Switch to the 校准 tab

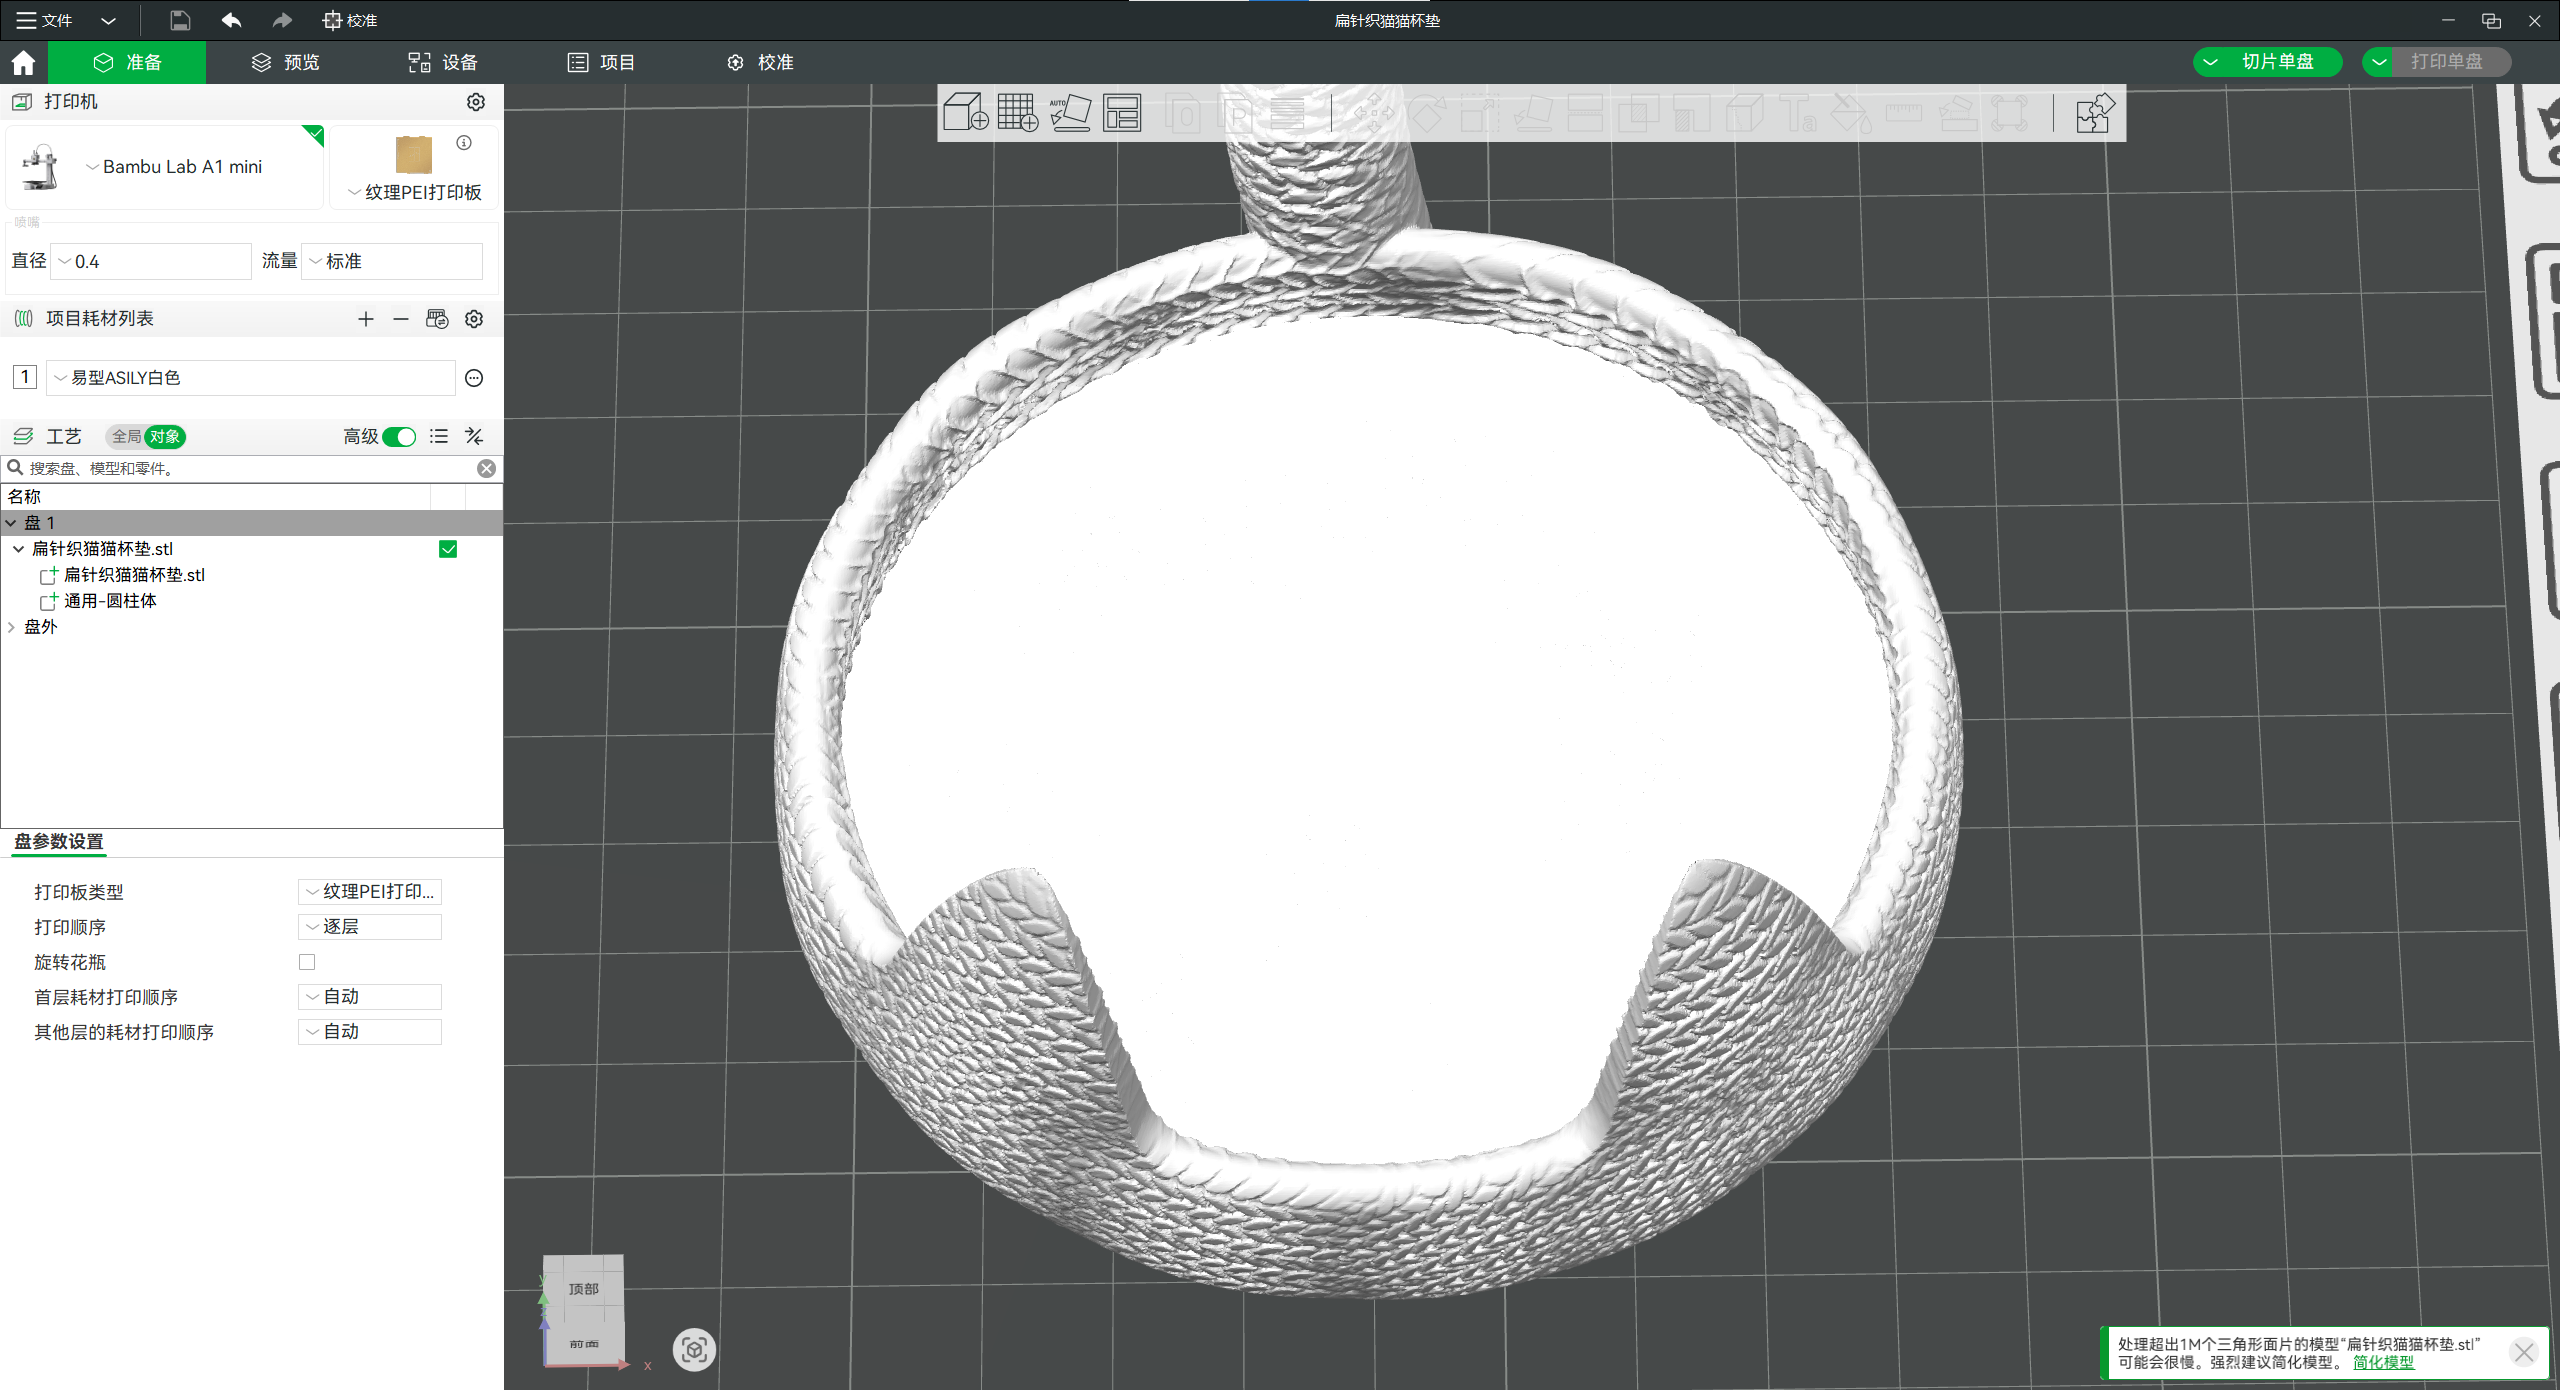pyautogui.click(x=760, y=62)
